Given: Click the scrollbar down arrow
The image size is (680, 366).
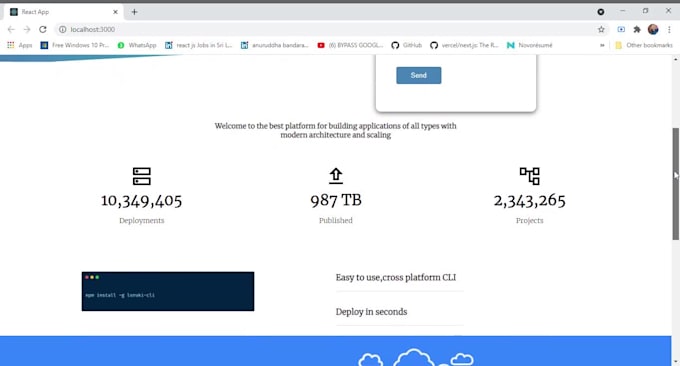Looking at the screenshot, I should (x=676, y=361).
